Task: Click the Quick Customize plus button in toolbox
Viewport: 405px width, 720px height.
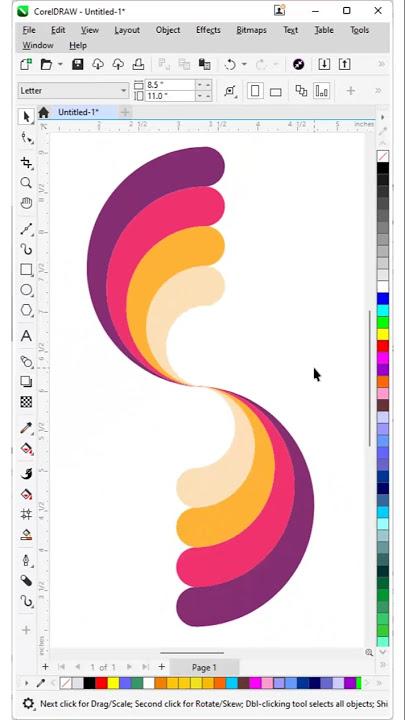Action: 26,630
